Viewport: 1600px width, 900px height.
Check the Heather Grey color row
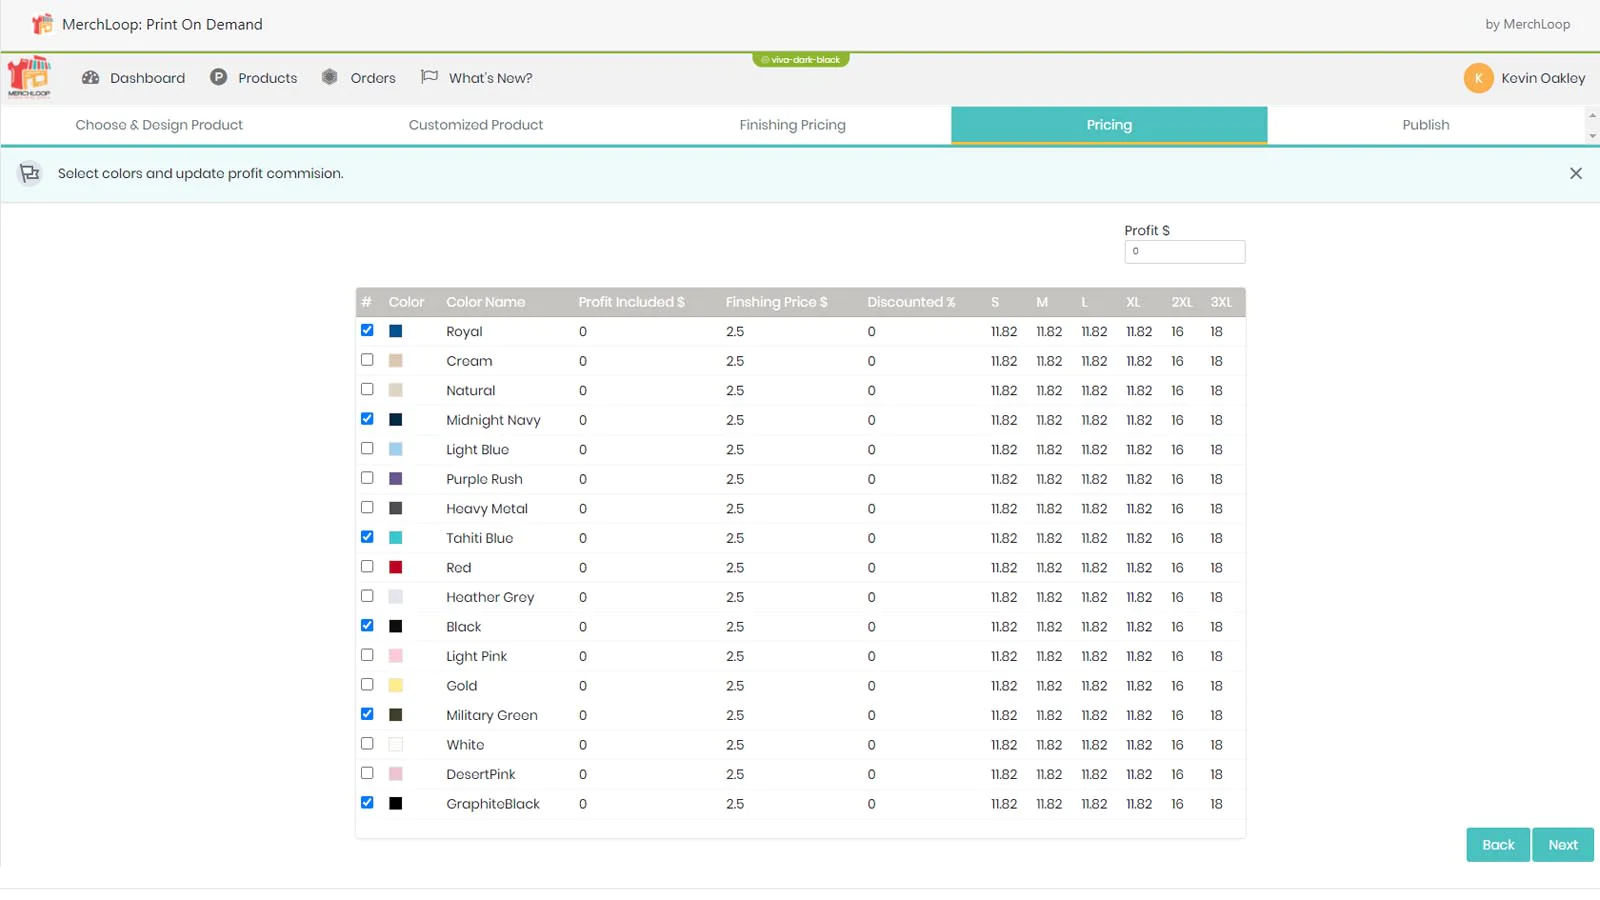pyautogui.click(x=367, y=595)
